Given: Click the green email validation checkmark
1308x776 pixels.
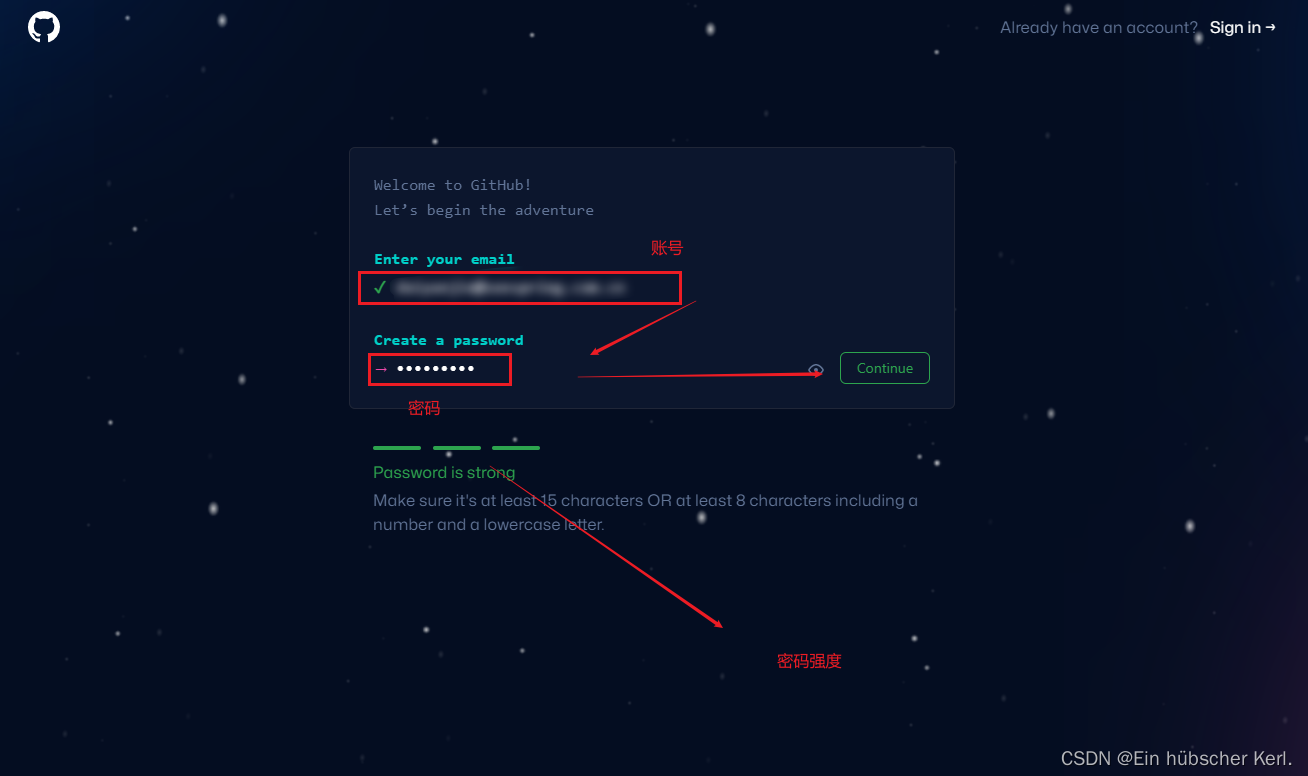Looking at the screenshot, I should [380, 288].
